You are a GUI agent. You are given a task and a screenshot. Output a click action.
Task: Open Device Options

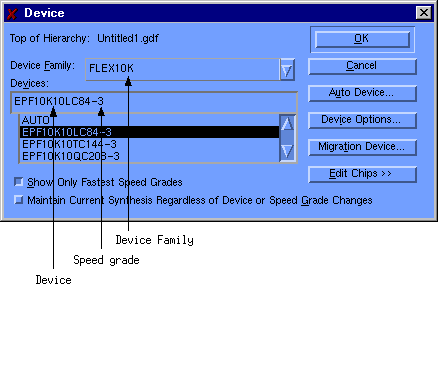click(x=362, y=120)
